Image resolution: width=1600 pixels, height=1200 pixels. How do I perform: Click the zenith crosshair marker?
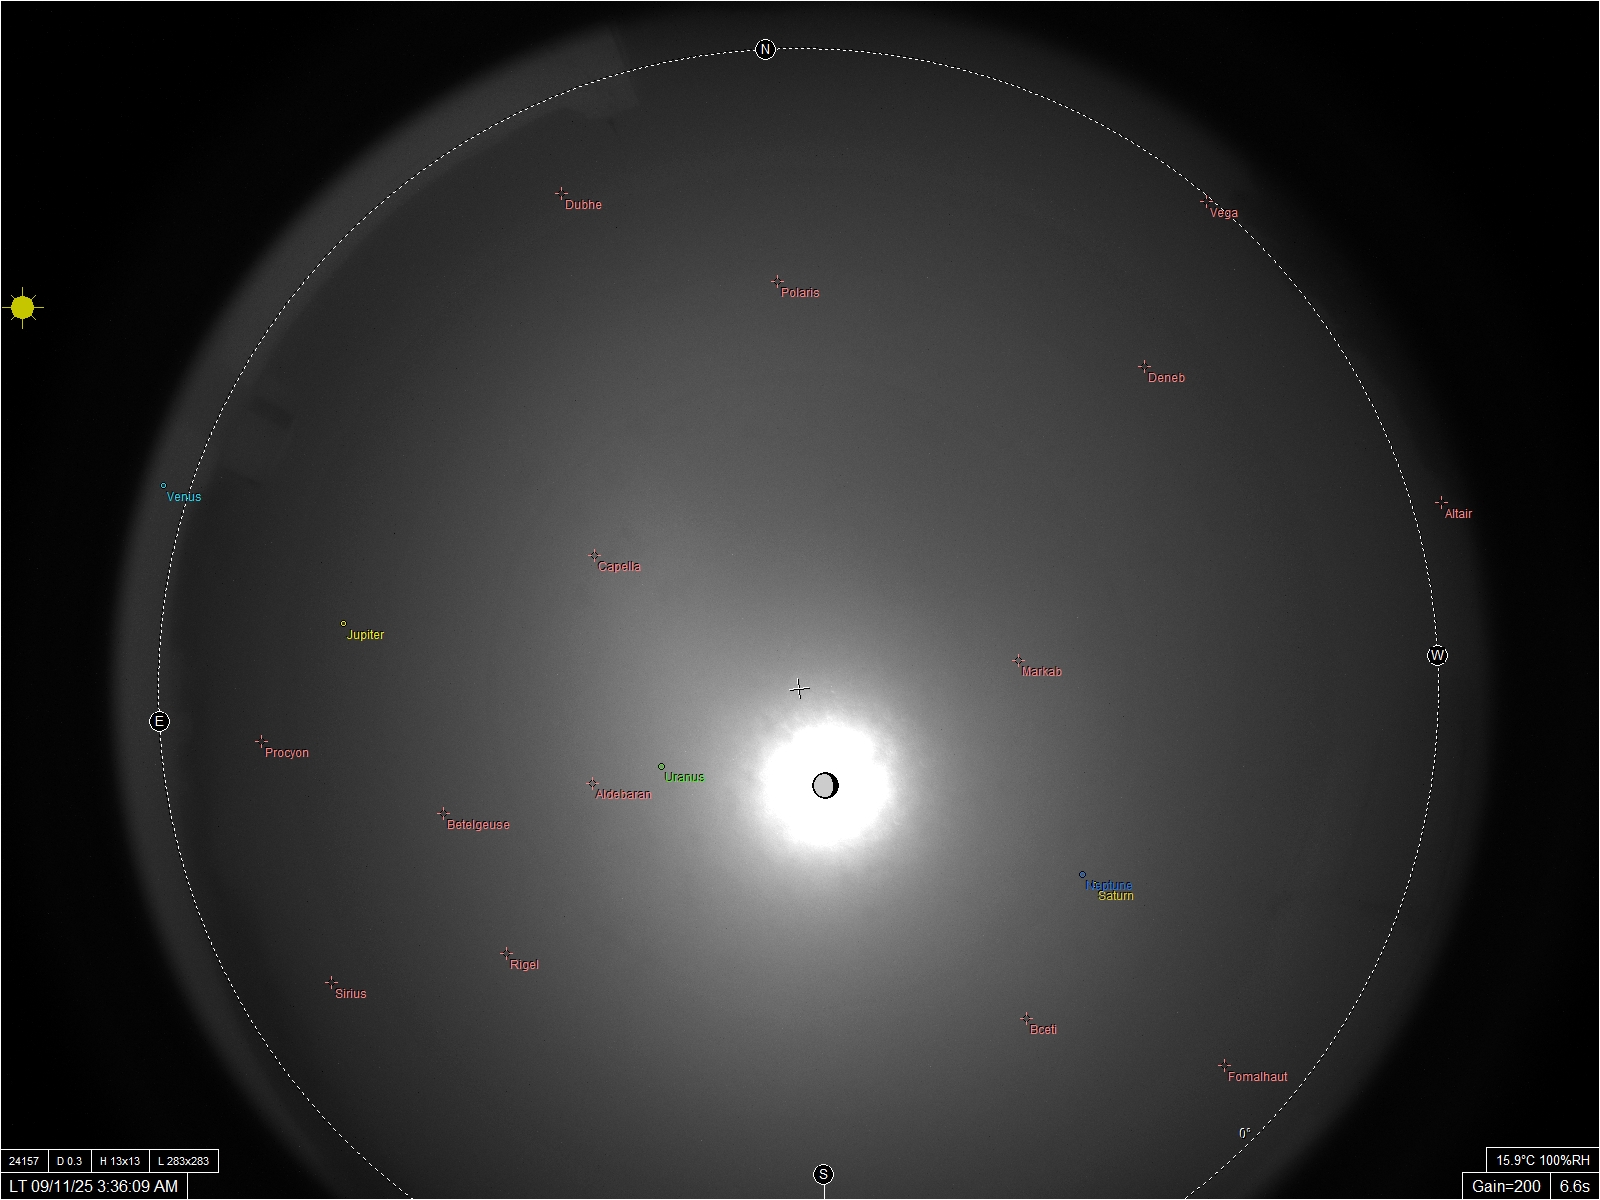pyautogui.click(x=799, y=689)
